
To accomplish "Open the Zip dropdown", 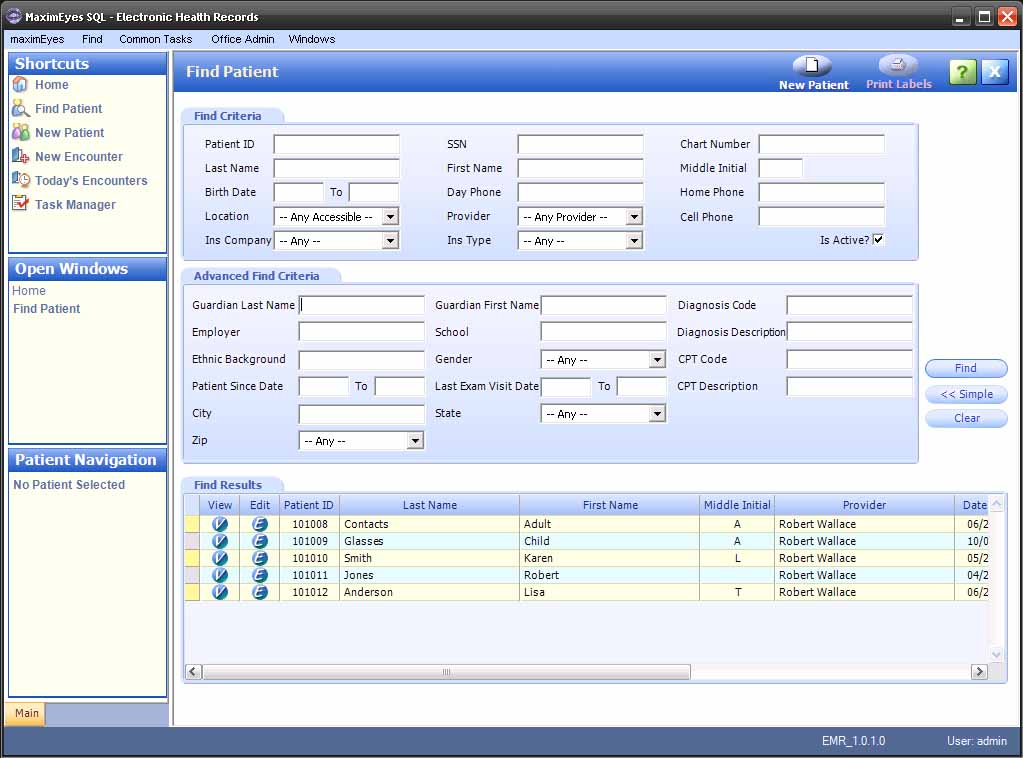I will point(415,441).
